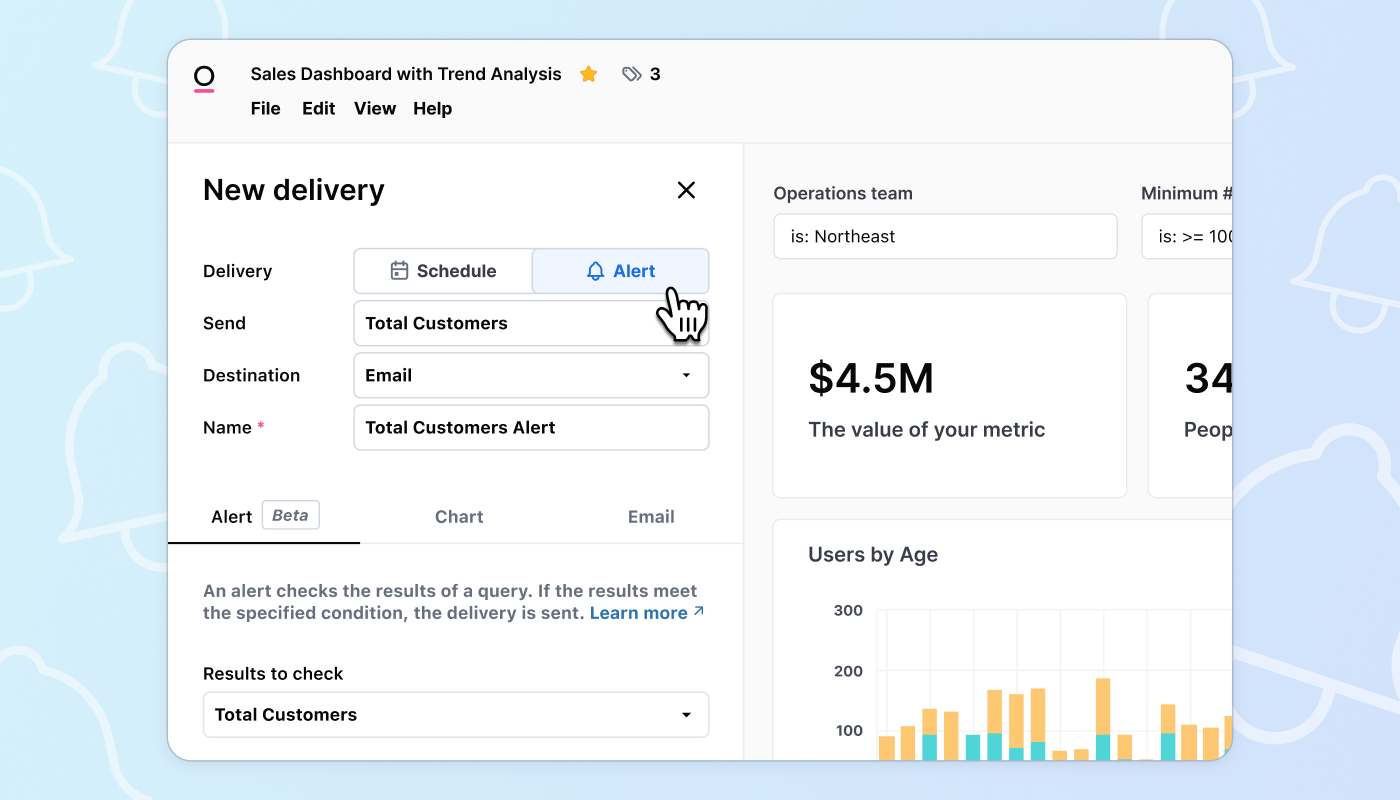Click the circular app logo
The width and height of the screenshot is (1400, 800).
coord(204,78)
